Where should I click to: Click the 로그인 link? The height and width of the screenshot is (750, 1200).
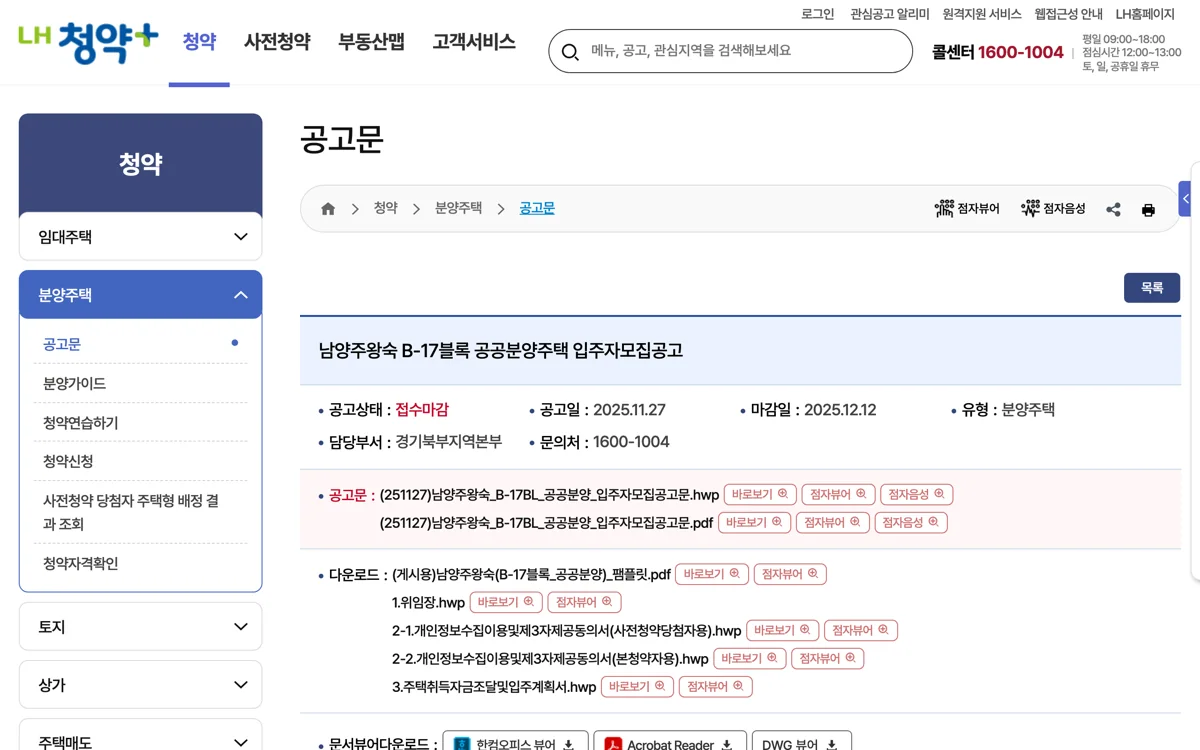point(817,14)
